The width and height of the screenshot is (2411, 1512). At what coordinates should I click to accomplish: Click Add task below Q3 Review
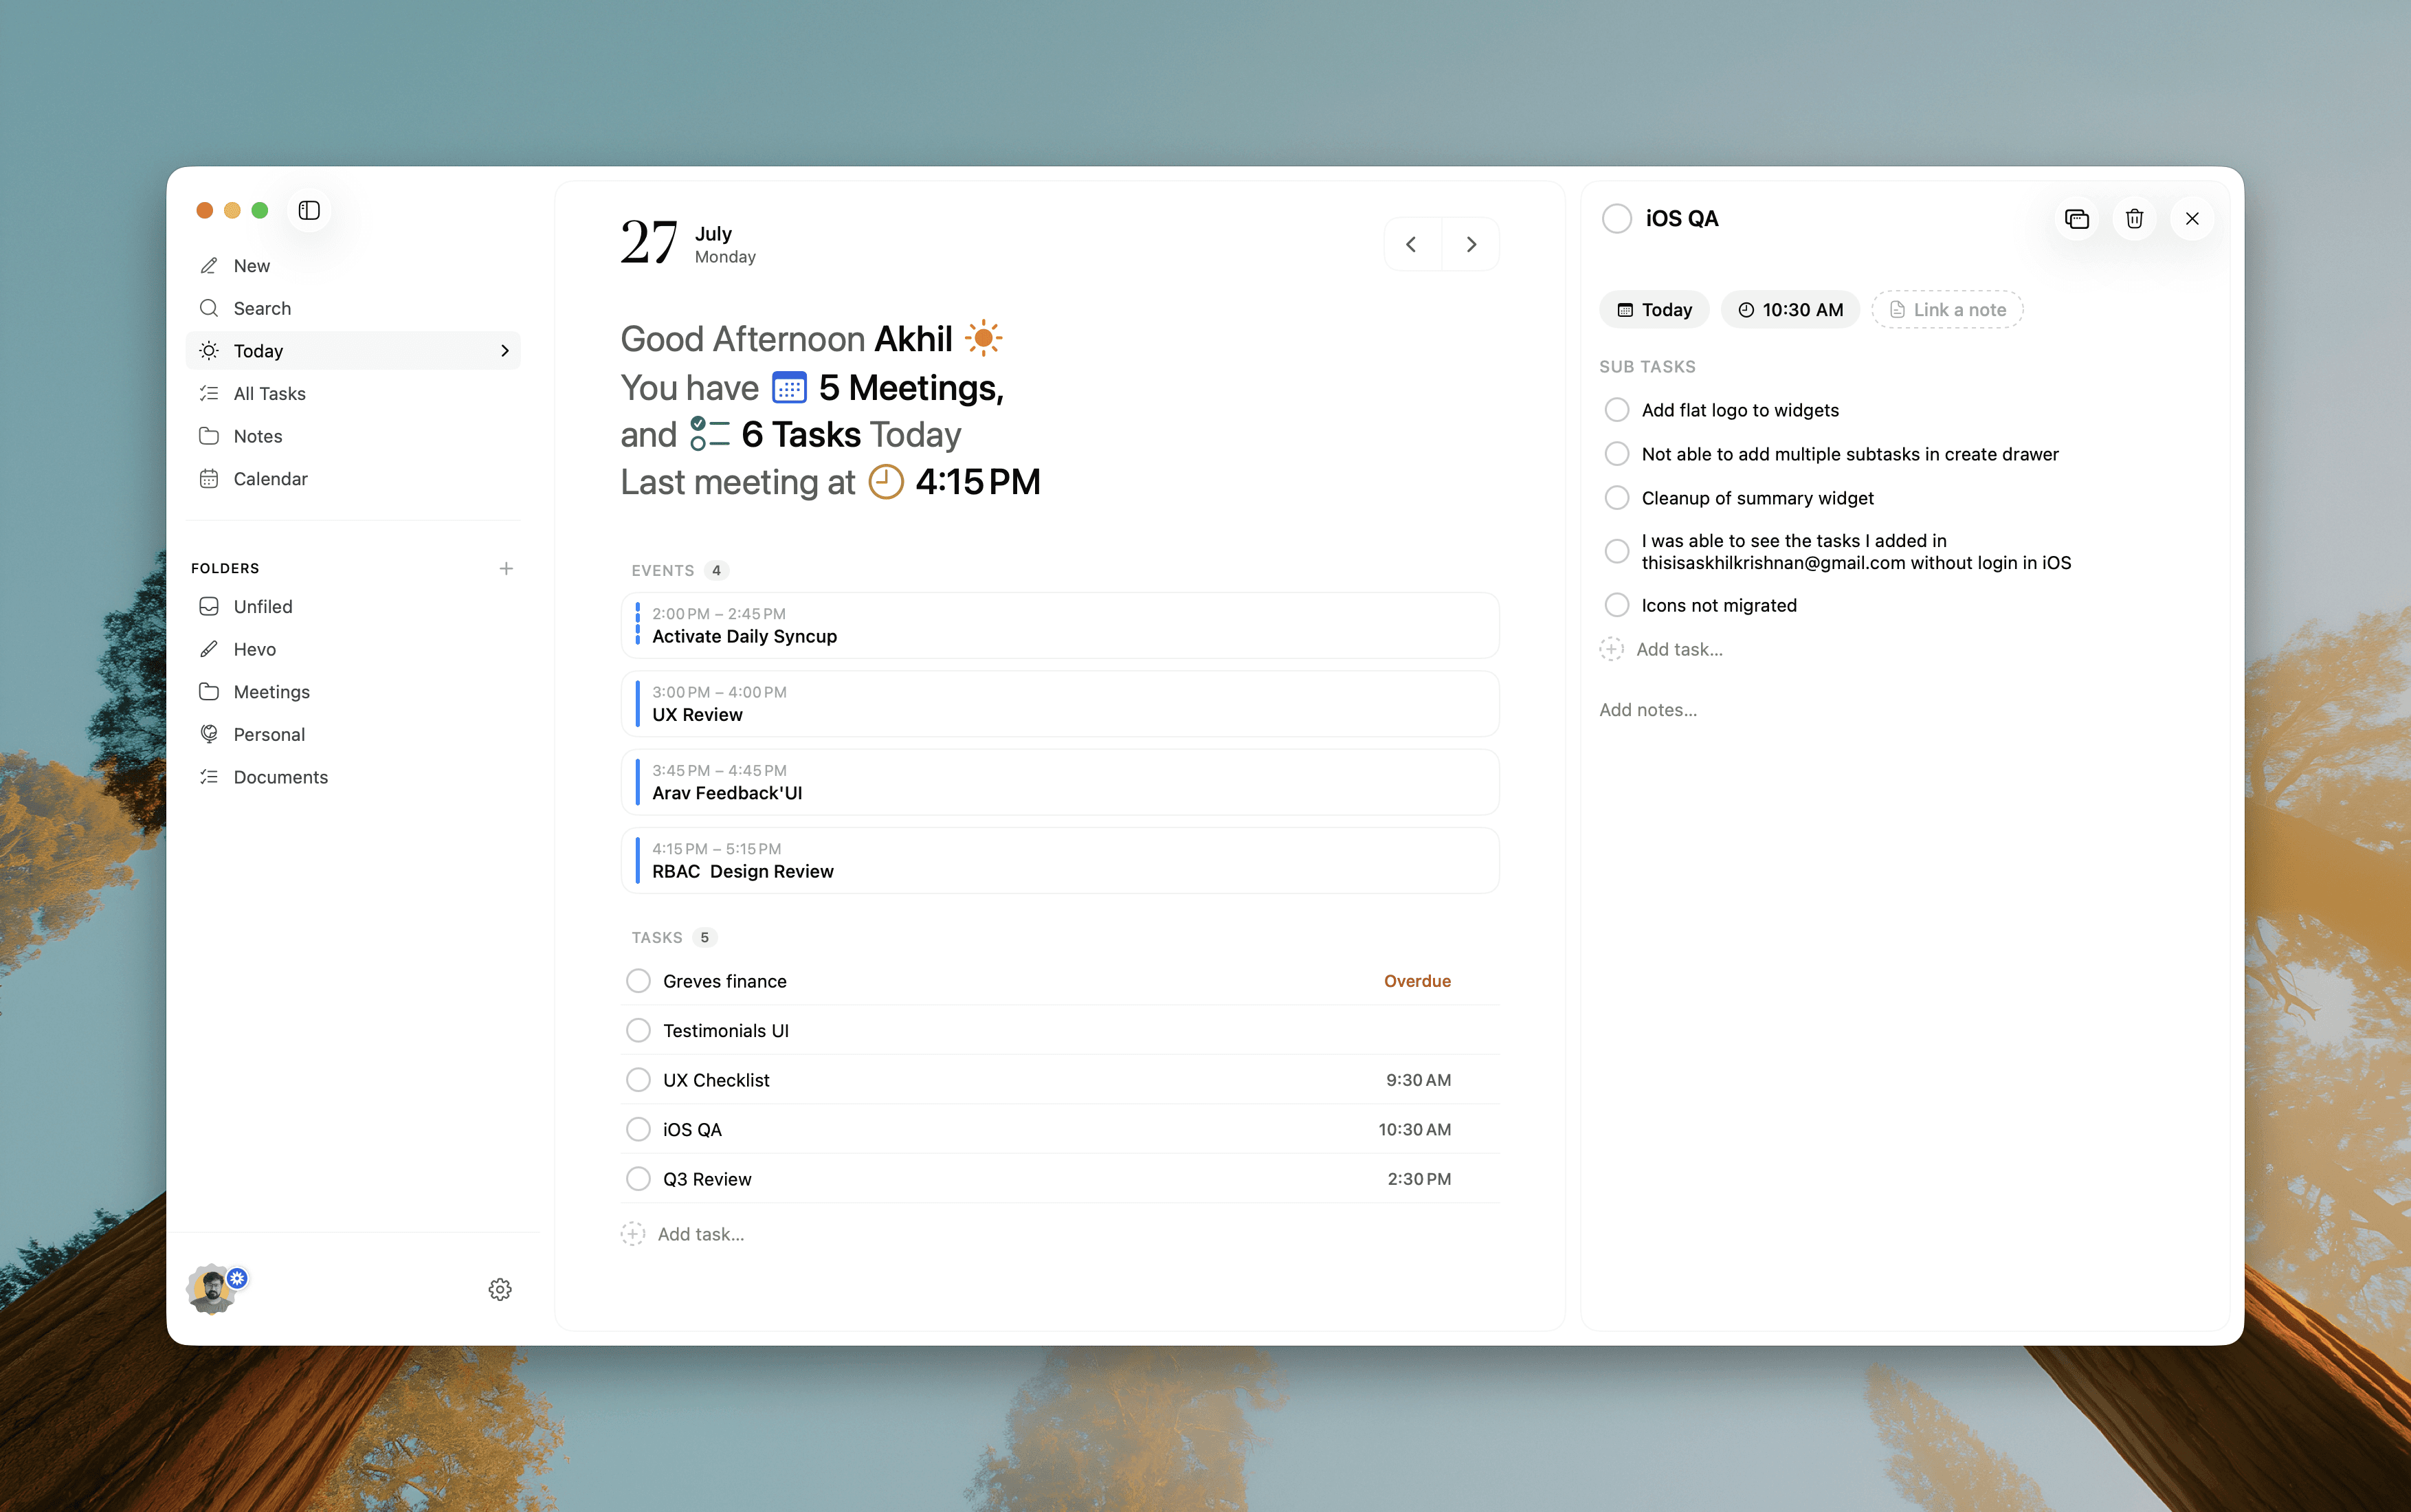[683, 1234]
